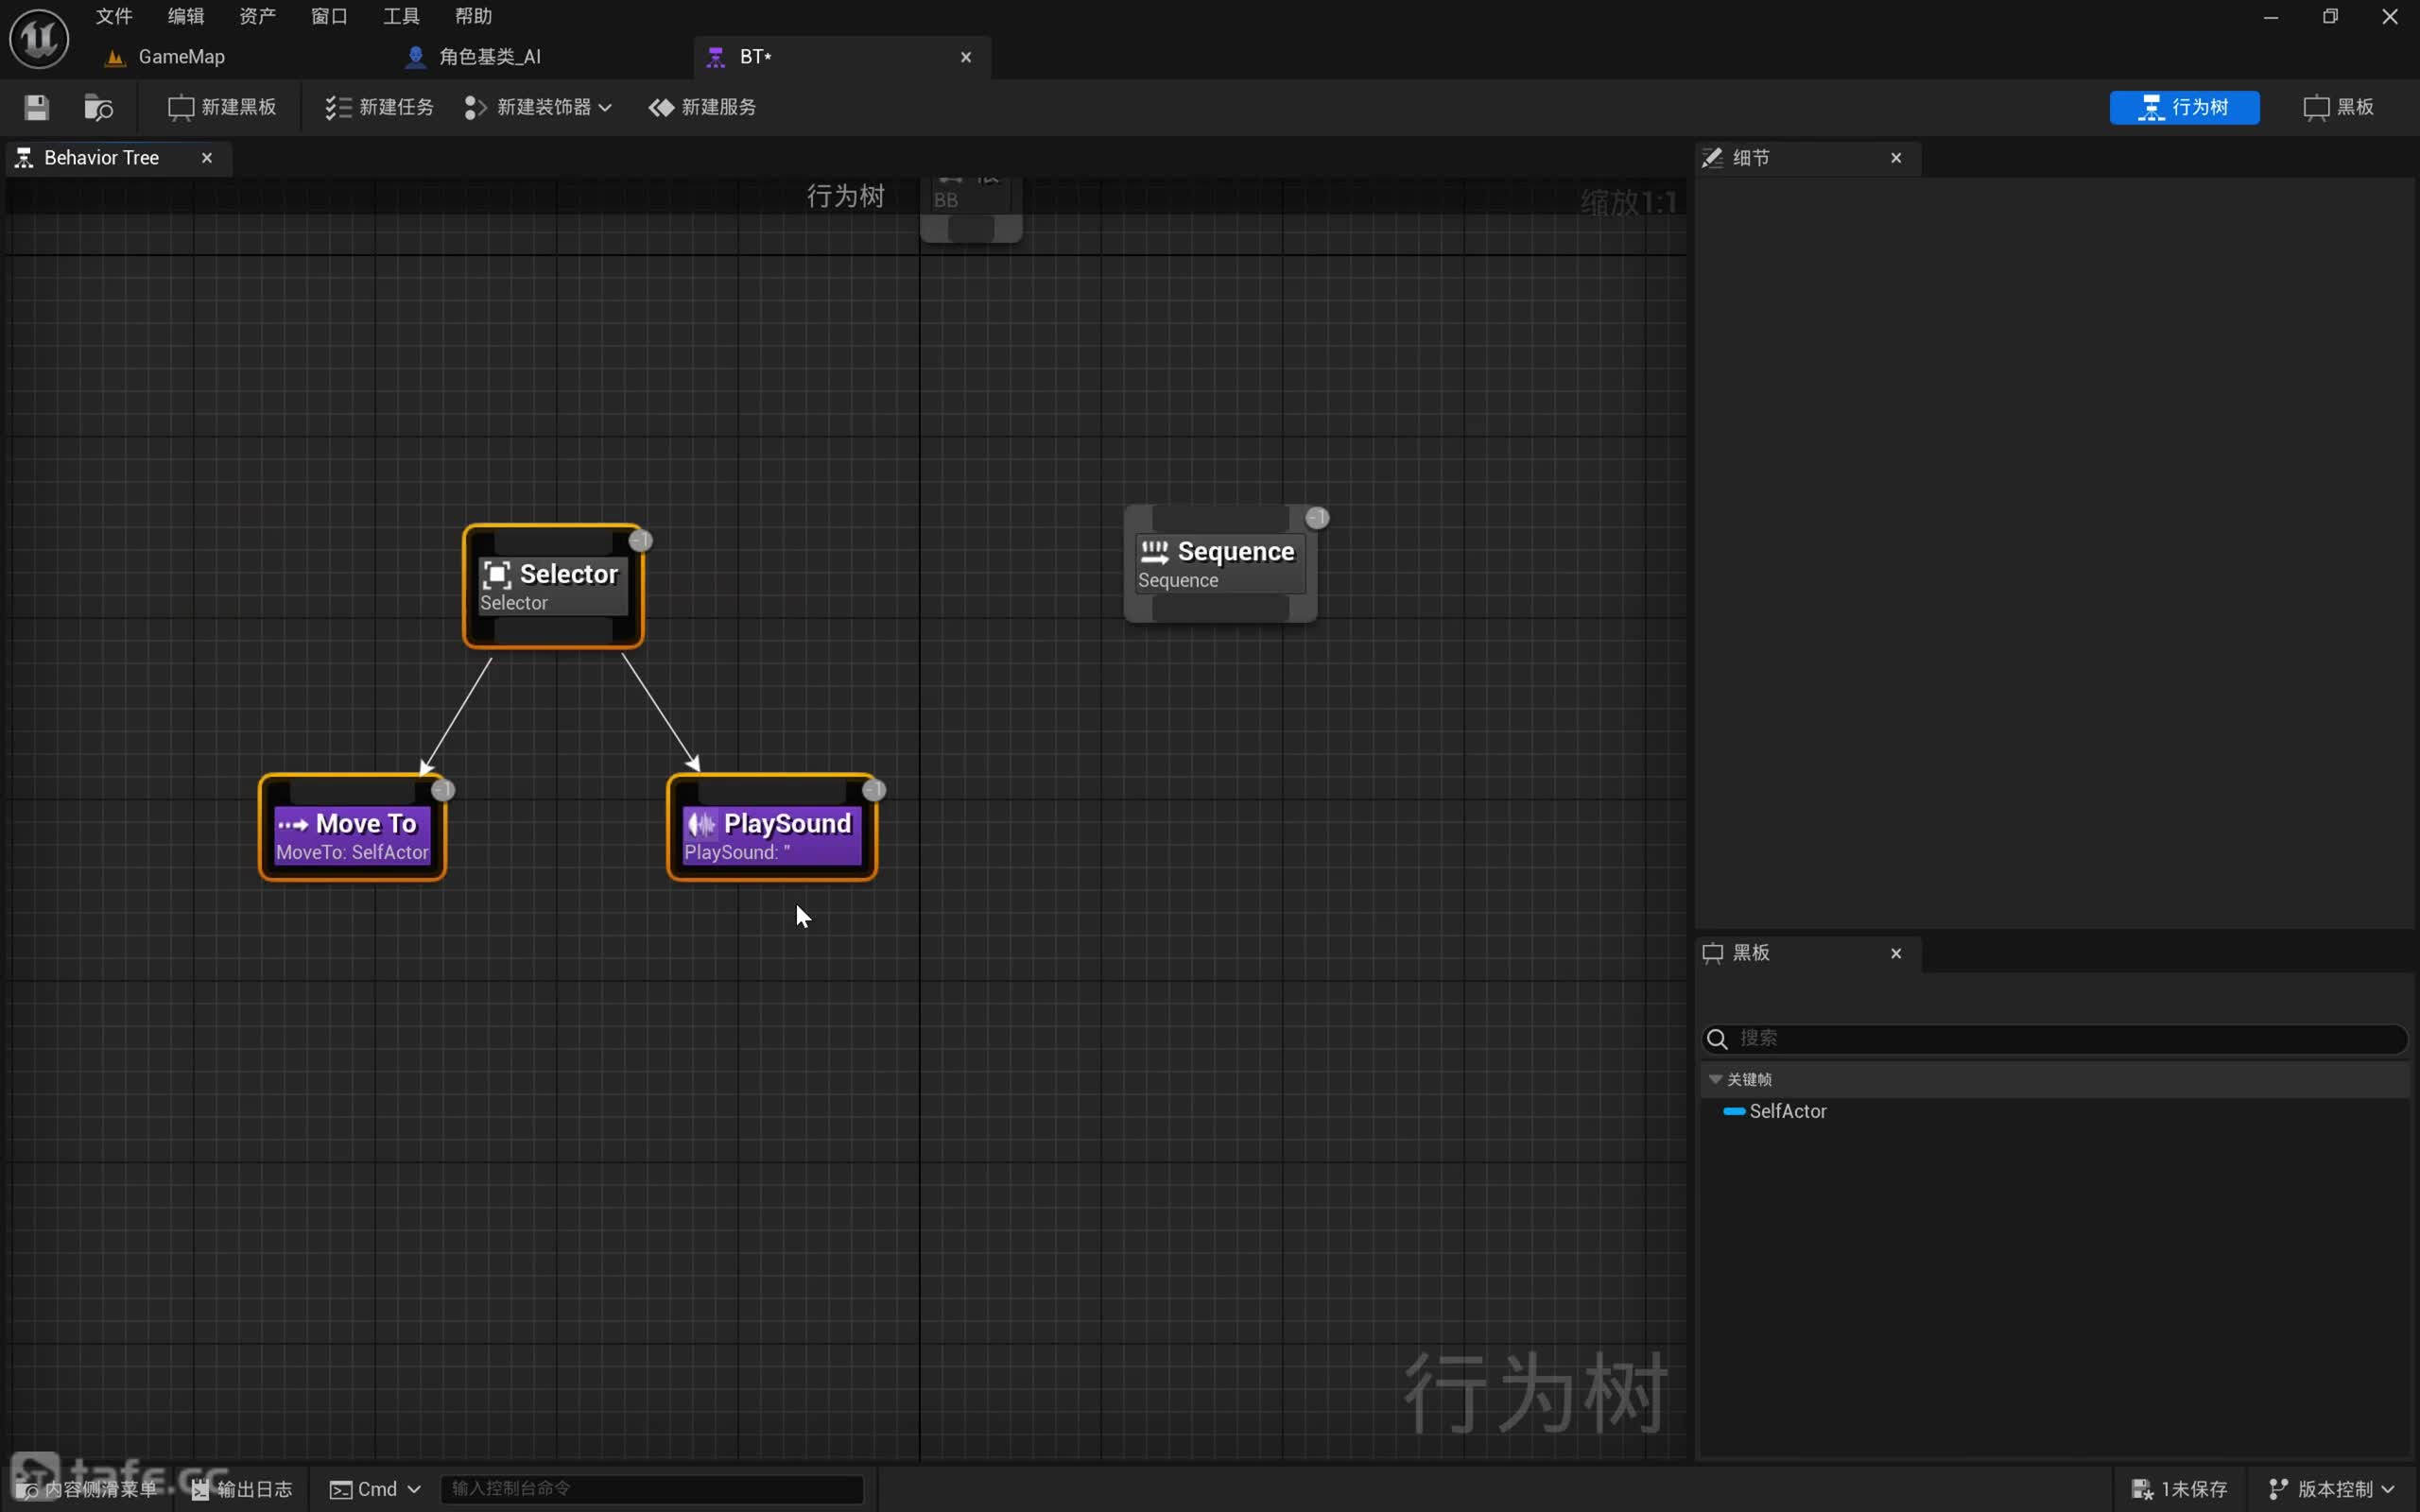The height and width of the screenshot is (1512, 2420).
Task: Click the Move To arrow icon
Action: point(293,825)
